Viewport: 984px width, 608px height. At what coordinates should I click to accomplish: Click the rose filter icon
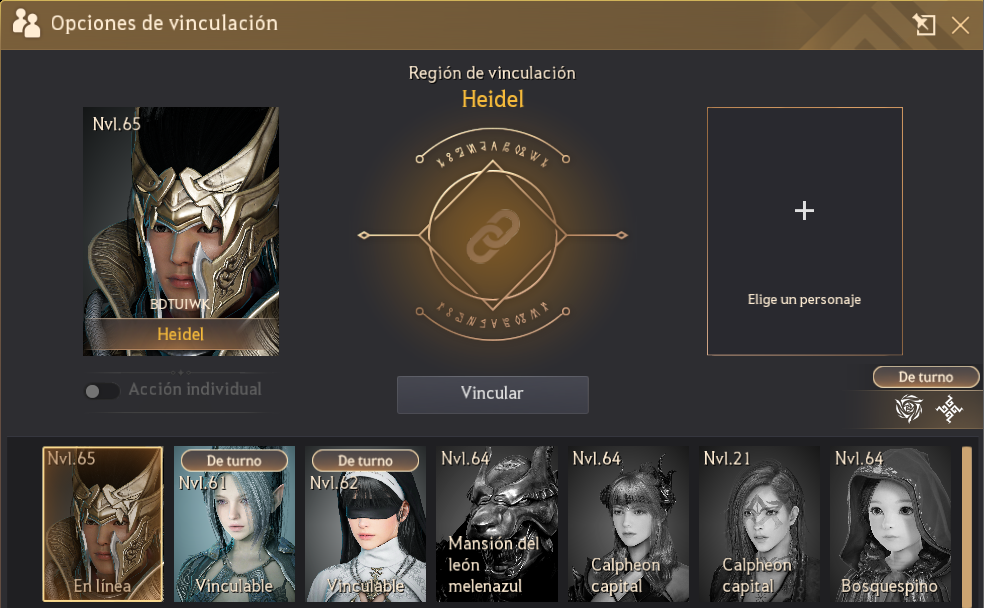coord(908,408)
